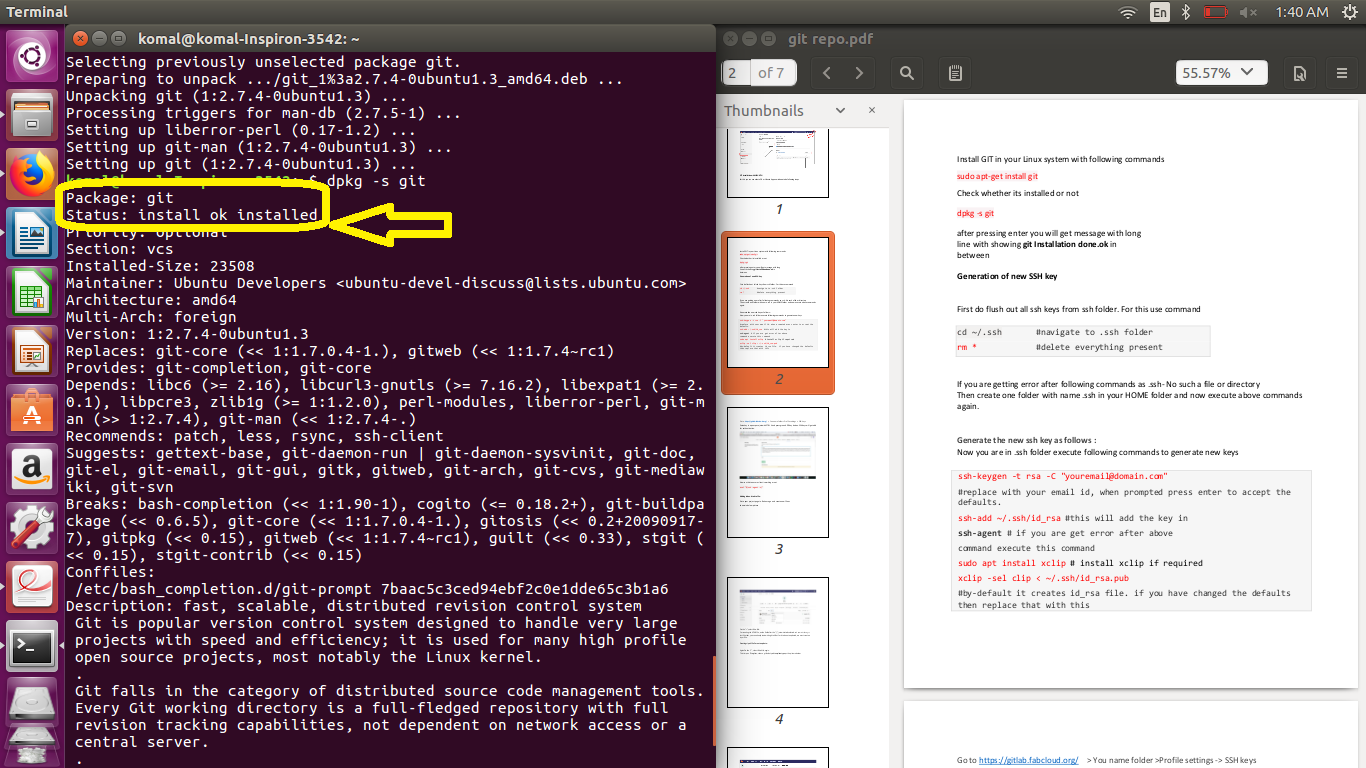Click 'rm *' command in PDF
The height and width of the screenshot is (768, 1366).
[x=967, y=347]
